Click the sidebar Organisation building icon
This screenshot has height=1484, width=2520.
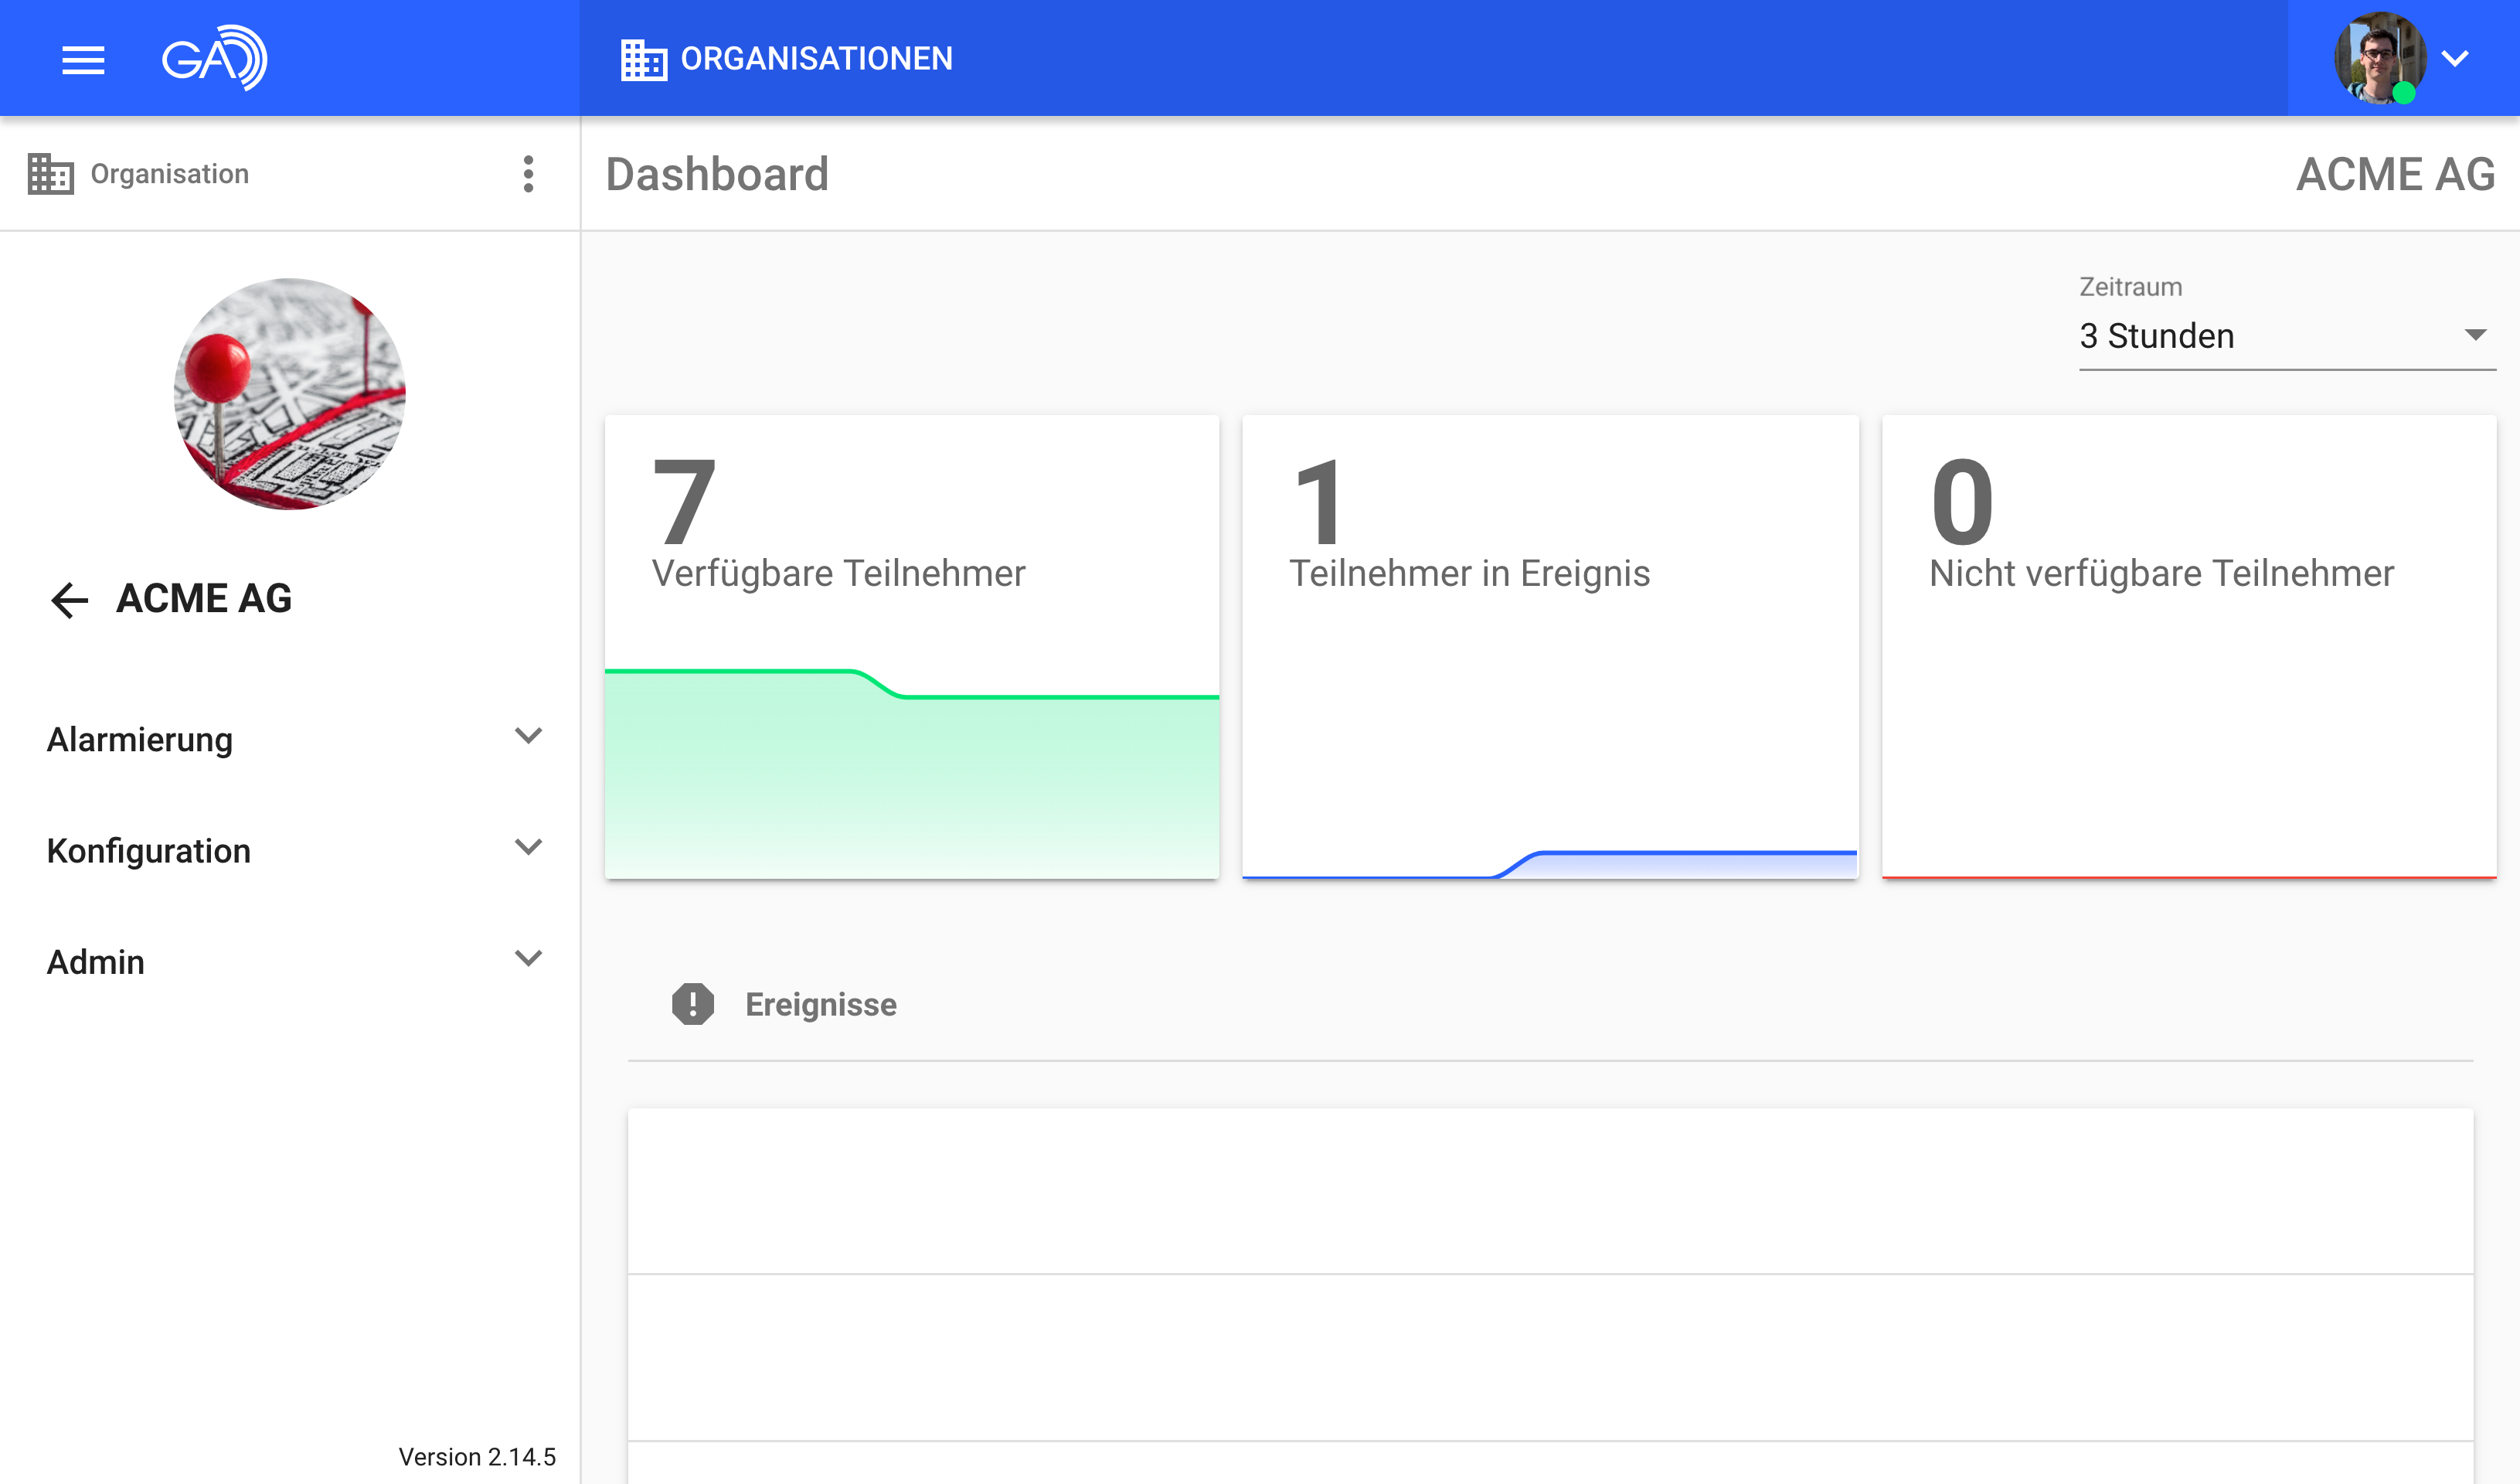point(50,174)
